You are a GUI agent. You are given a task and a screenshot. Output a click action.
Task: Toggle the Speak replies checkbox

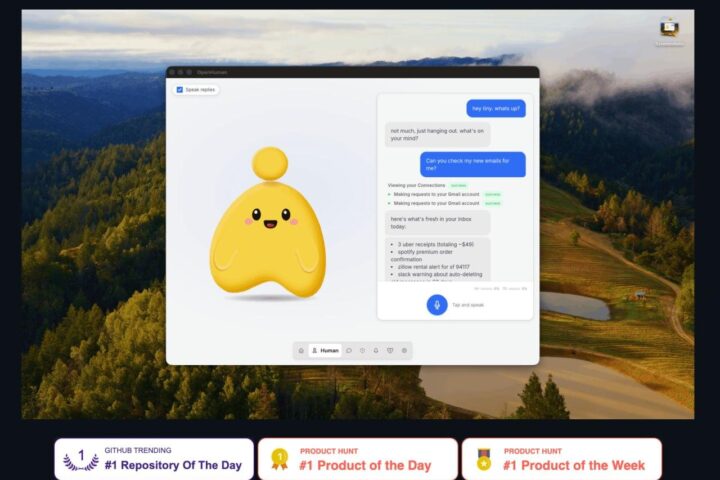(x=180, y=90)
